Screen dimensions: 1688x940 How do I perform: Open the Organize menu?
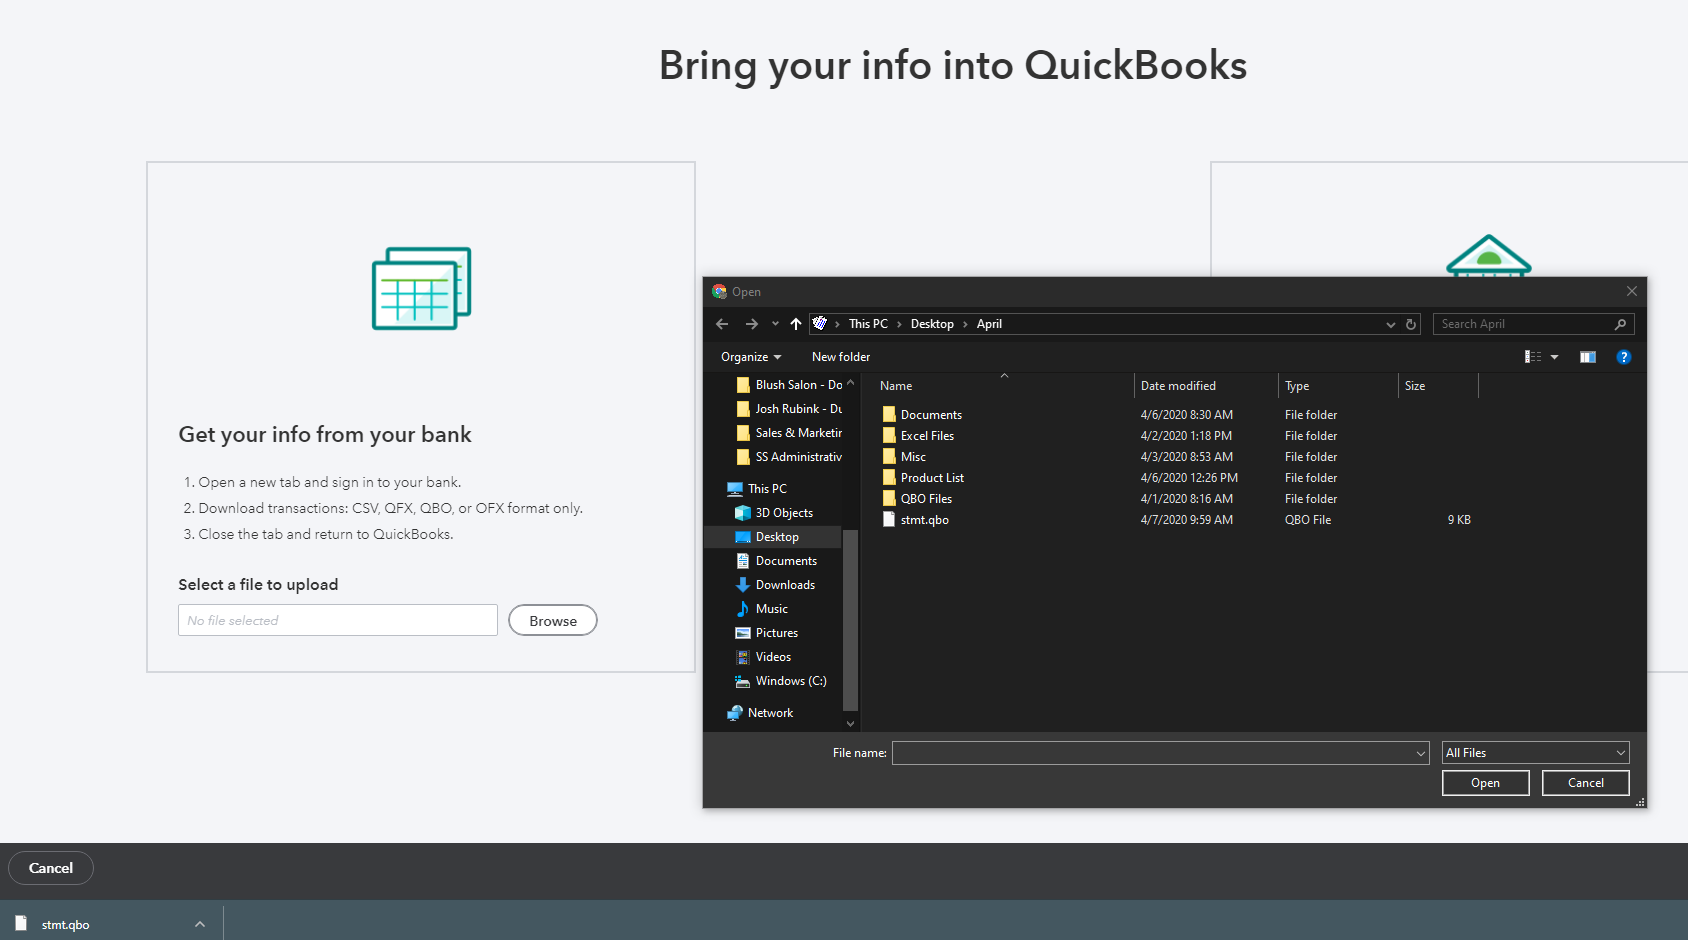click(751, 357)
